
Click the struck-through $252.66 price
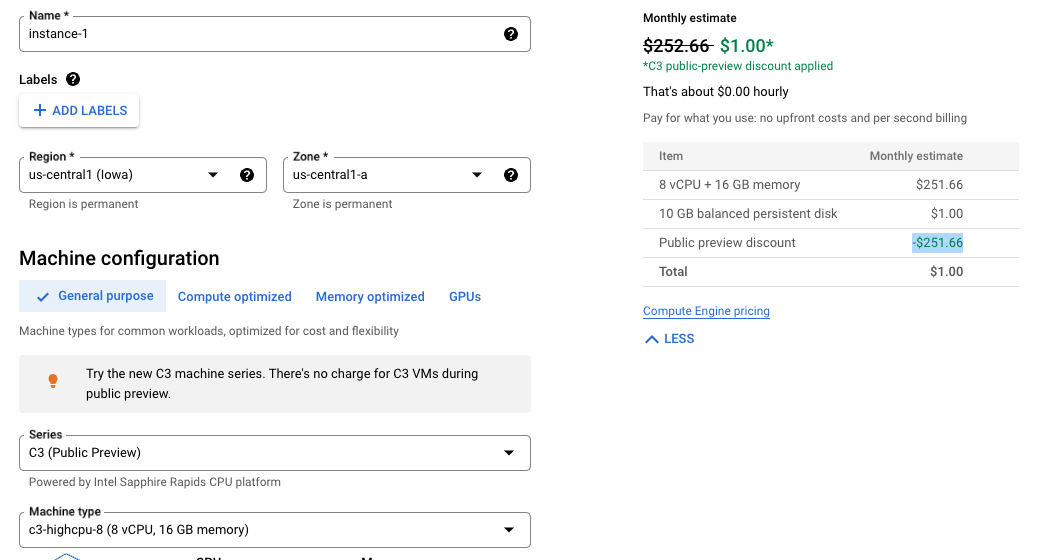[678, 46]
